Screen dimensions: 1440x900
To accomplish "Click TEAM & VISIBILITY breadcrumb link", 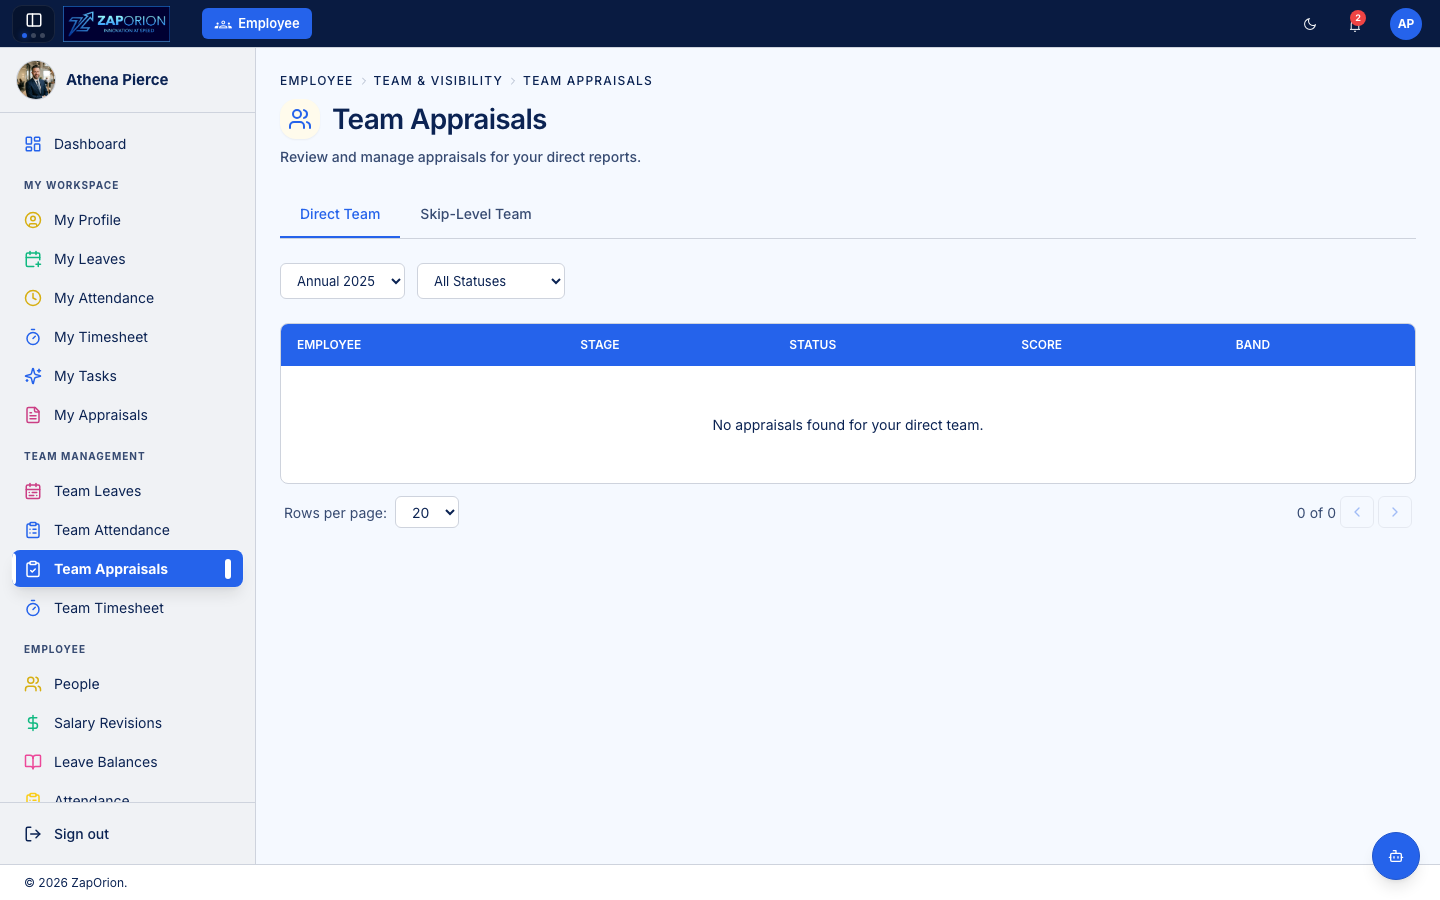I will 438,81.
